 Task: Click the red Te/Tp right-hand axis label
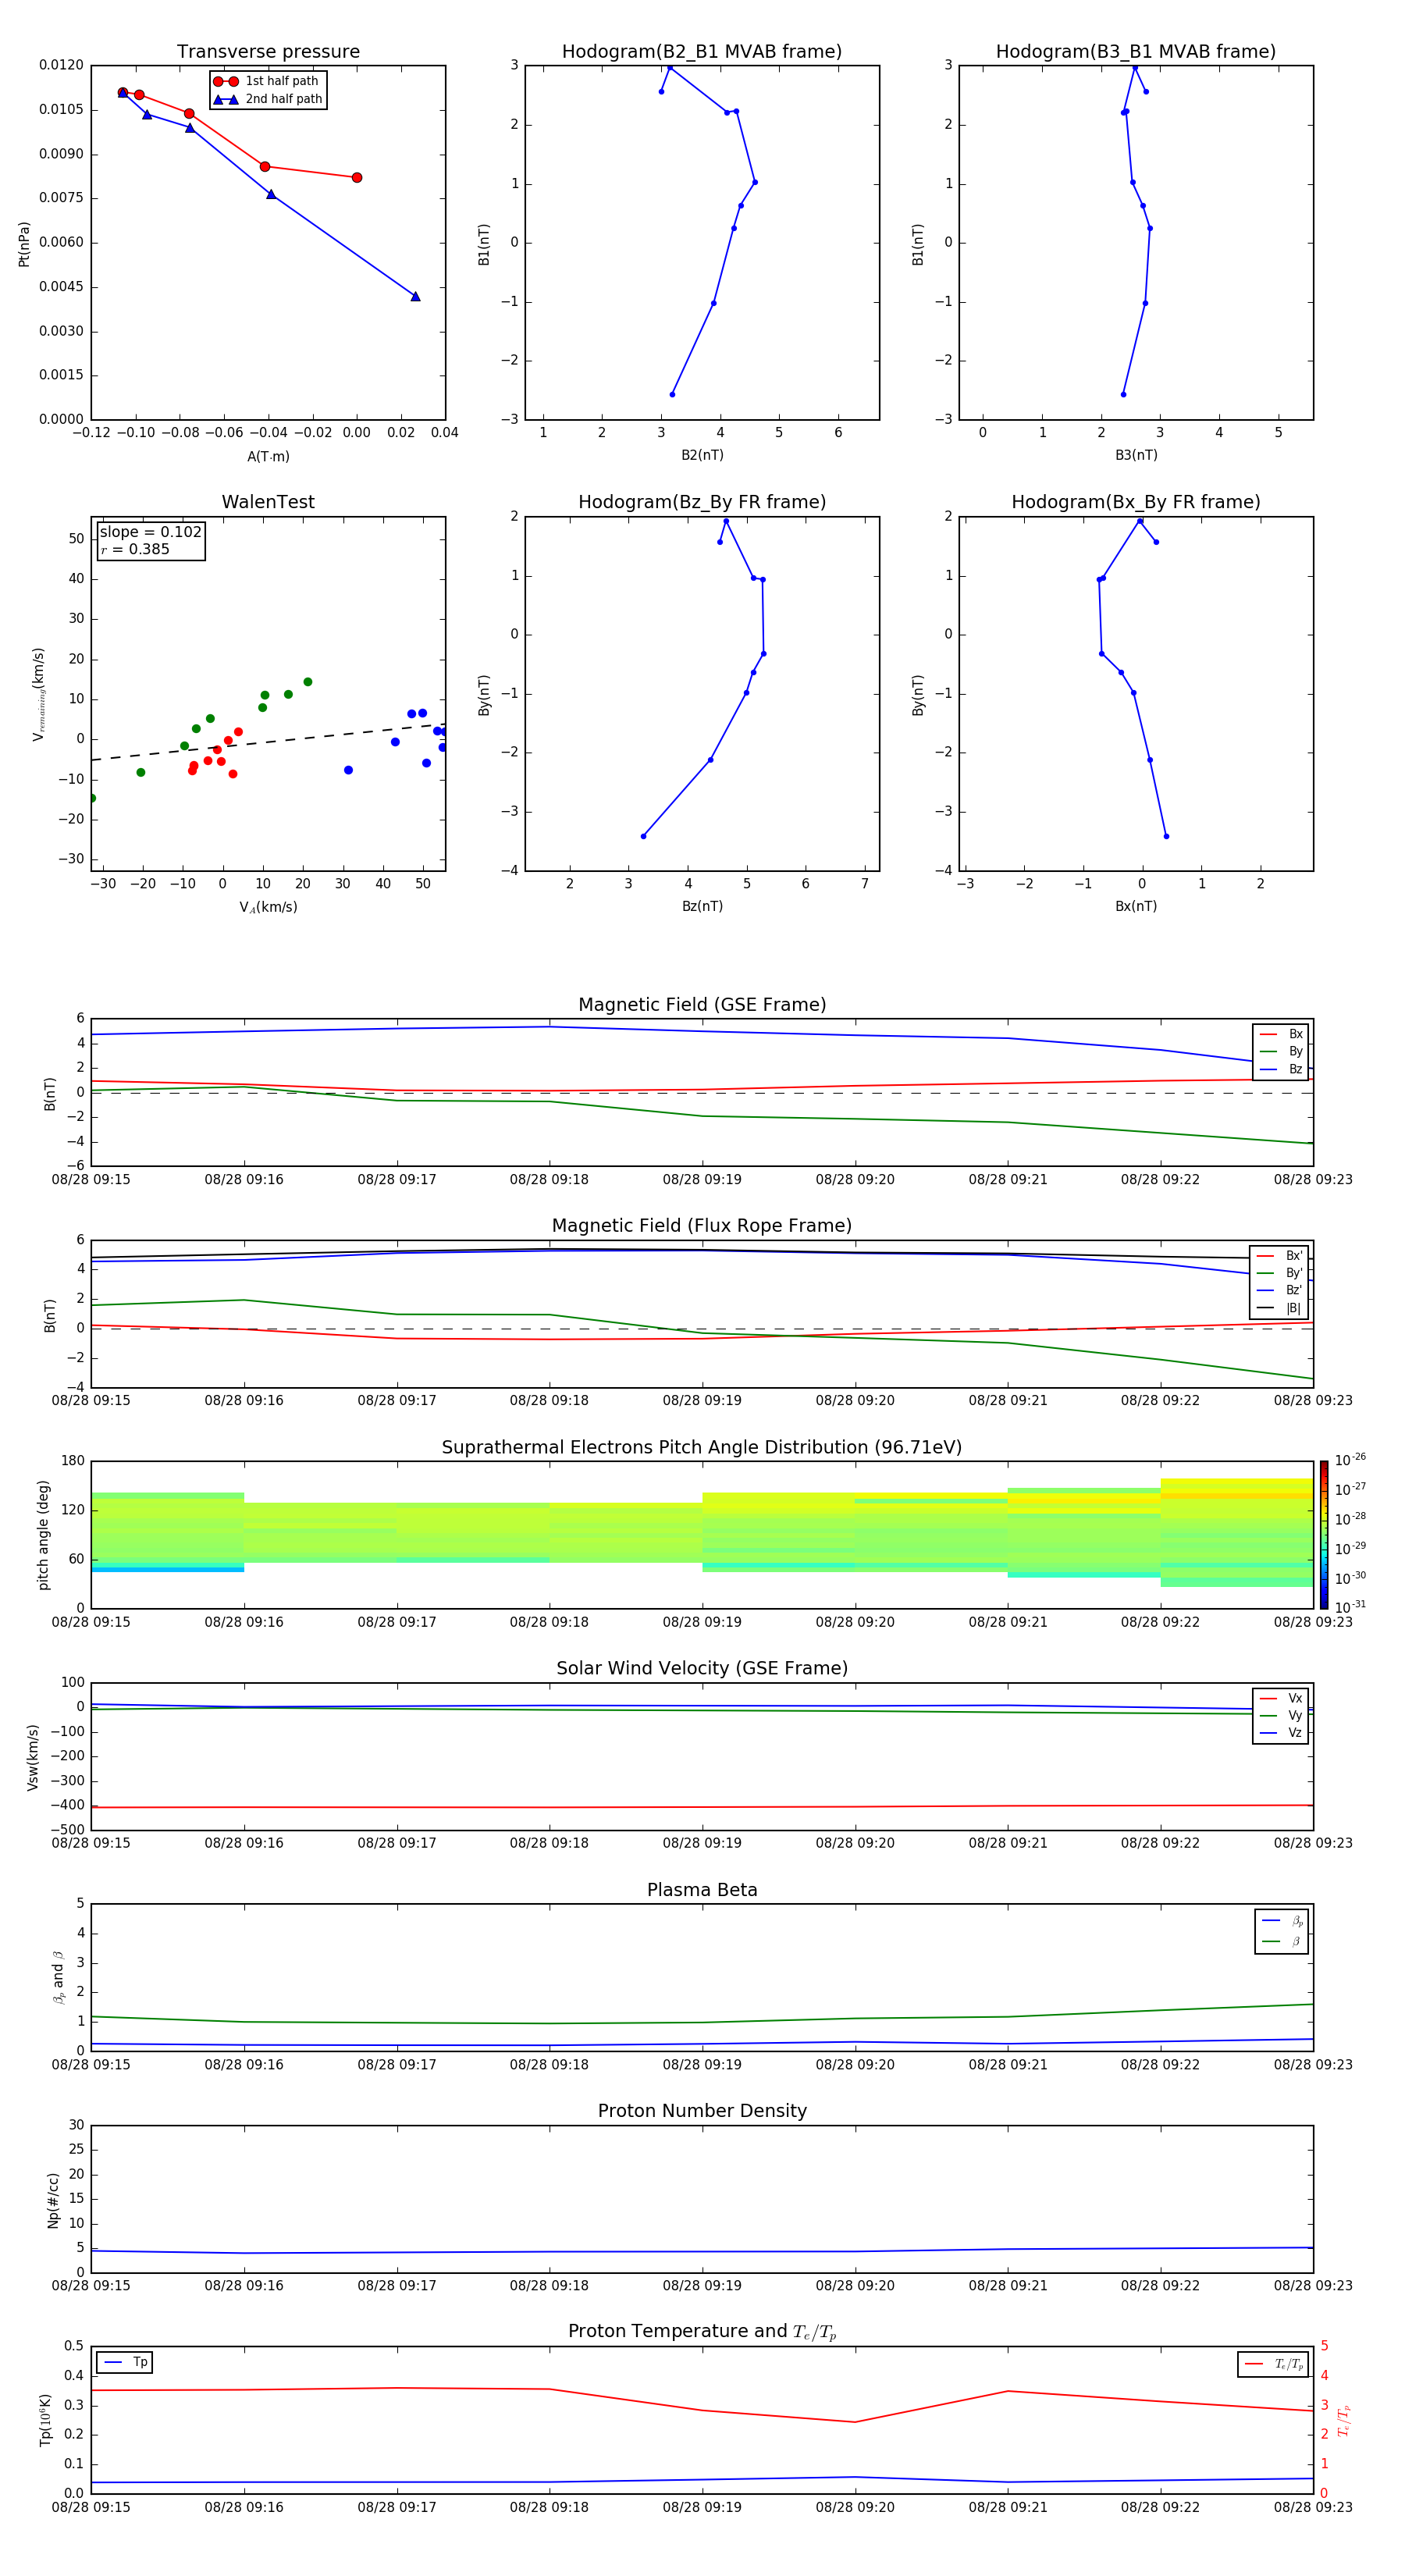(1344, 2420)
